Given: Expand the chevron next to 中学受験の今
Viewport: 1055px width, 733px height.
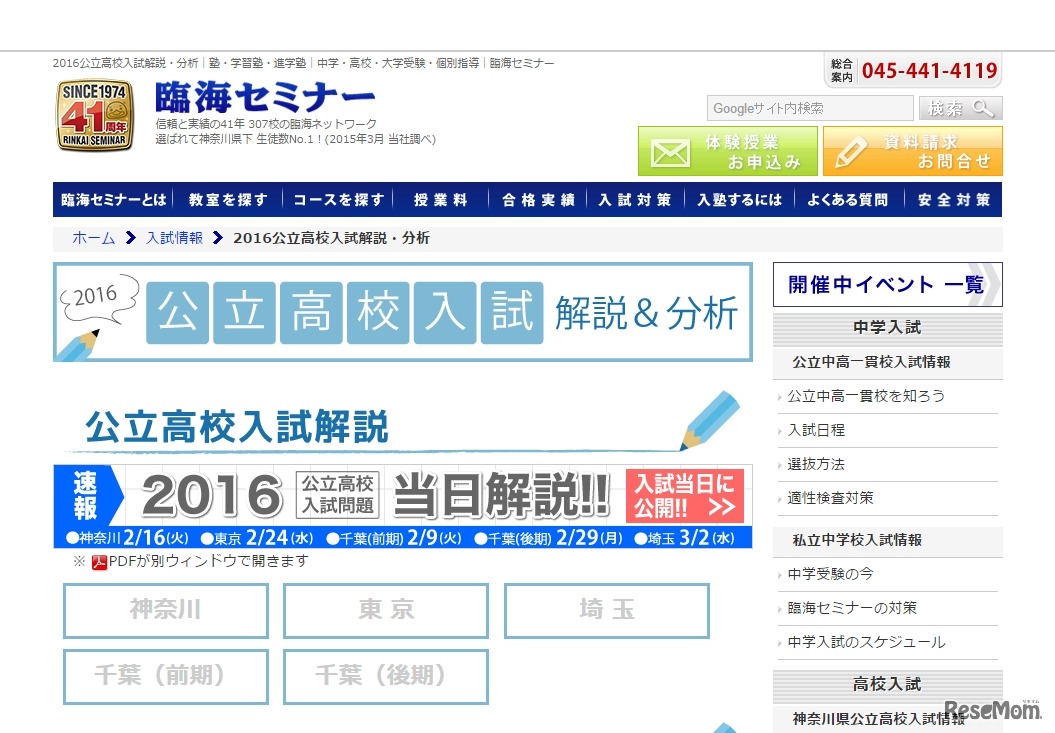Looking at the screenshot, I should [x=780, y=574].
